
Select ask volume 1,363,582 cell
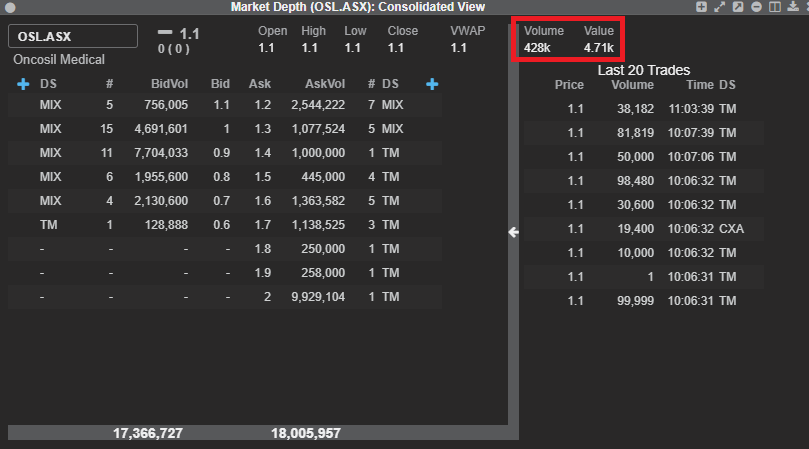318,201
